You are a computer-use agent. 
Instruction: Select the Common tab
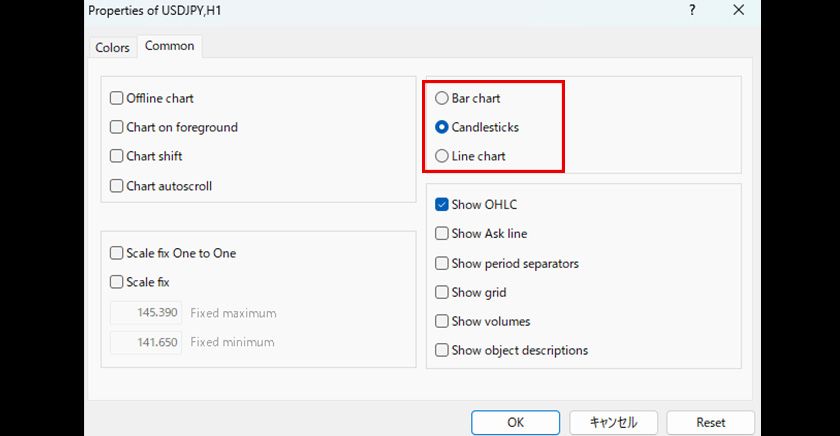click(x=170, y=46)
